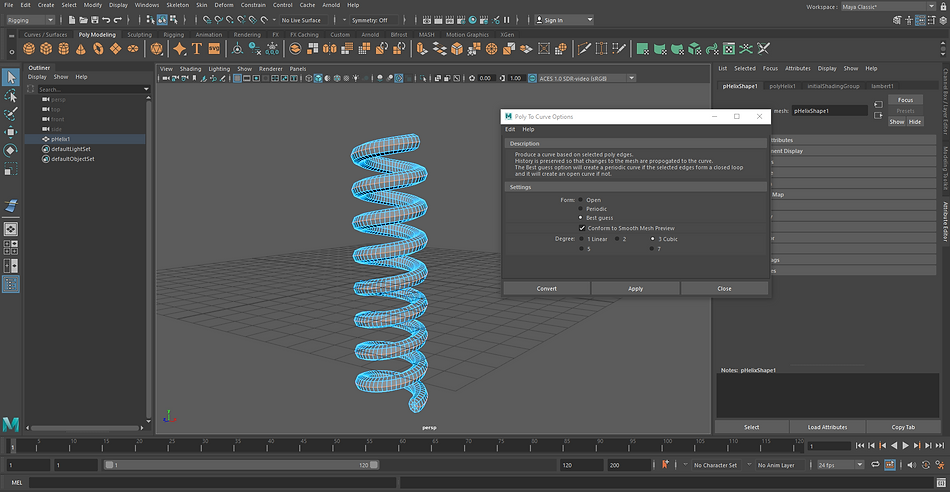Click the Load Attributes button

[828, 427]
